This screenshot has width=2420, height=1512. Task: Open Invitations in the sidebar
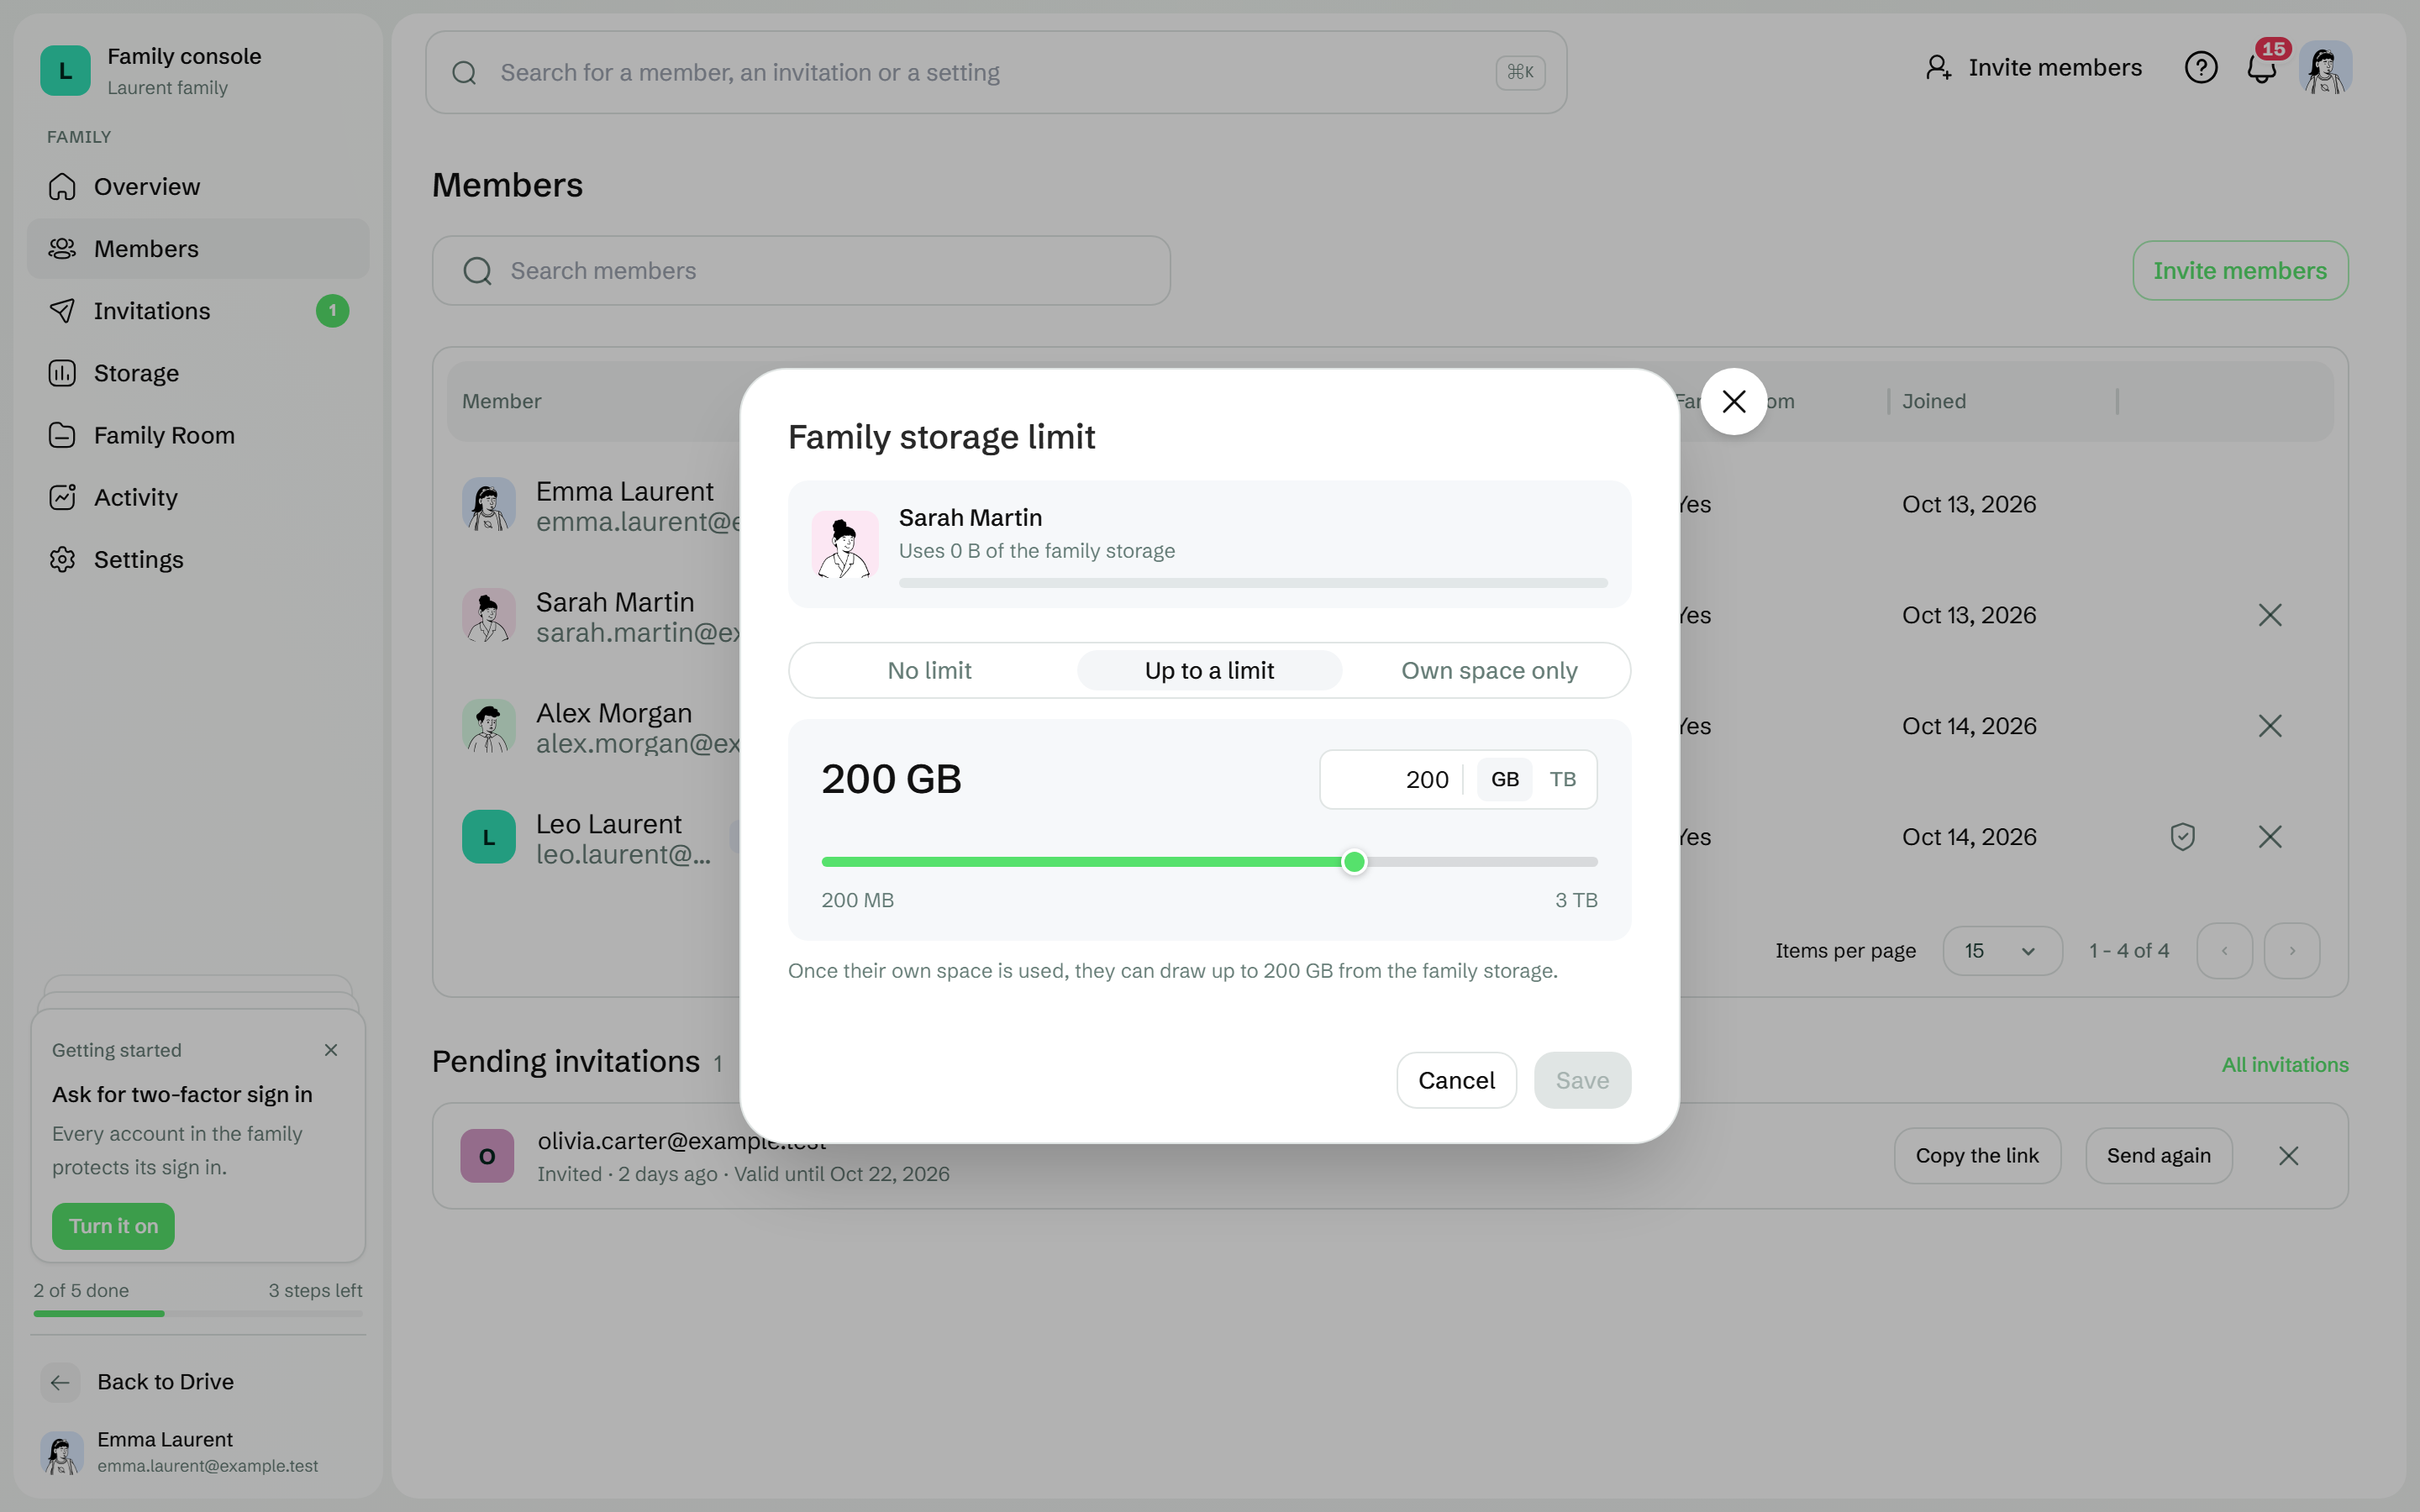[198, 311]
